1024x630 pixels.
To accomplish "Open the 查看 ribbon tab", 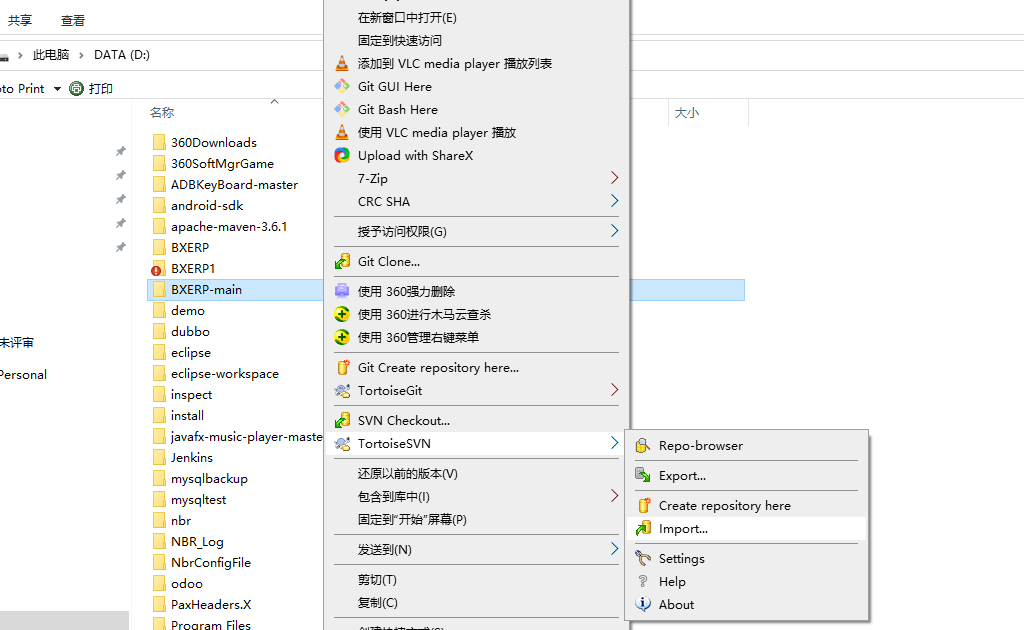I will click(72, 20).
